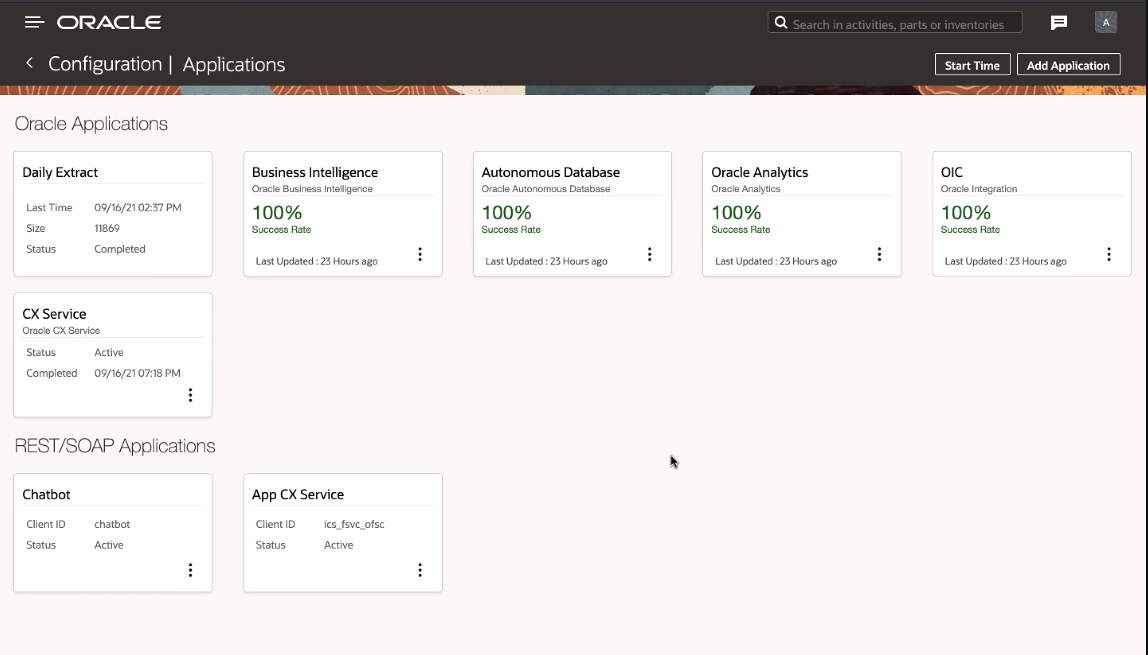Expand the OIC card actions menu

tap(1108, 254)
